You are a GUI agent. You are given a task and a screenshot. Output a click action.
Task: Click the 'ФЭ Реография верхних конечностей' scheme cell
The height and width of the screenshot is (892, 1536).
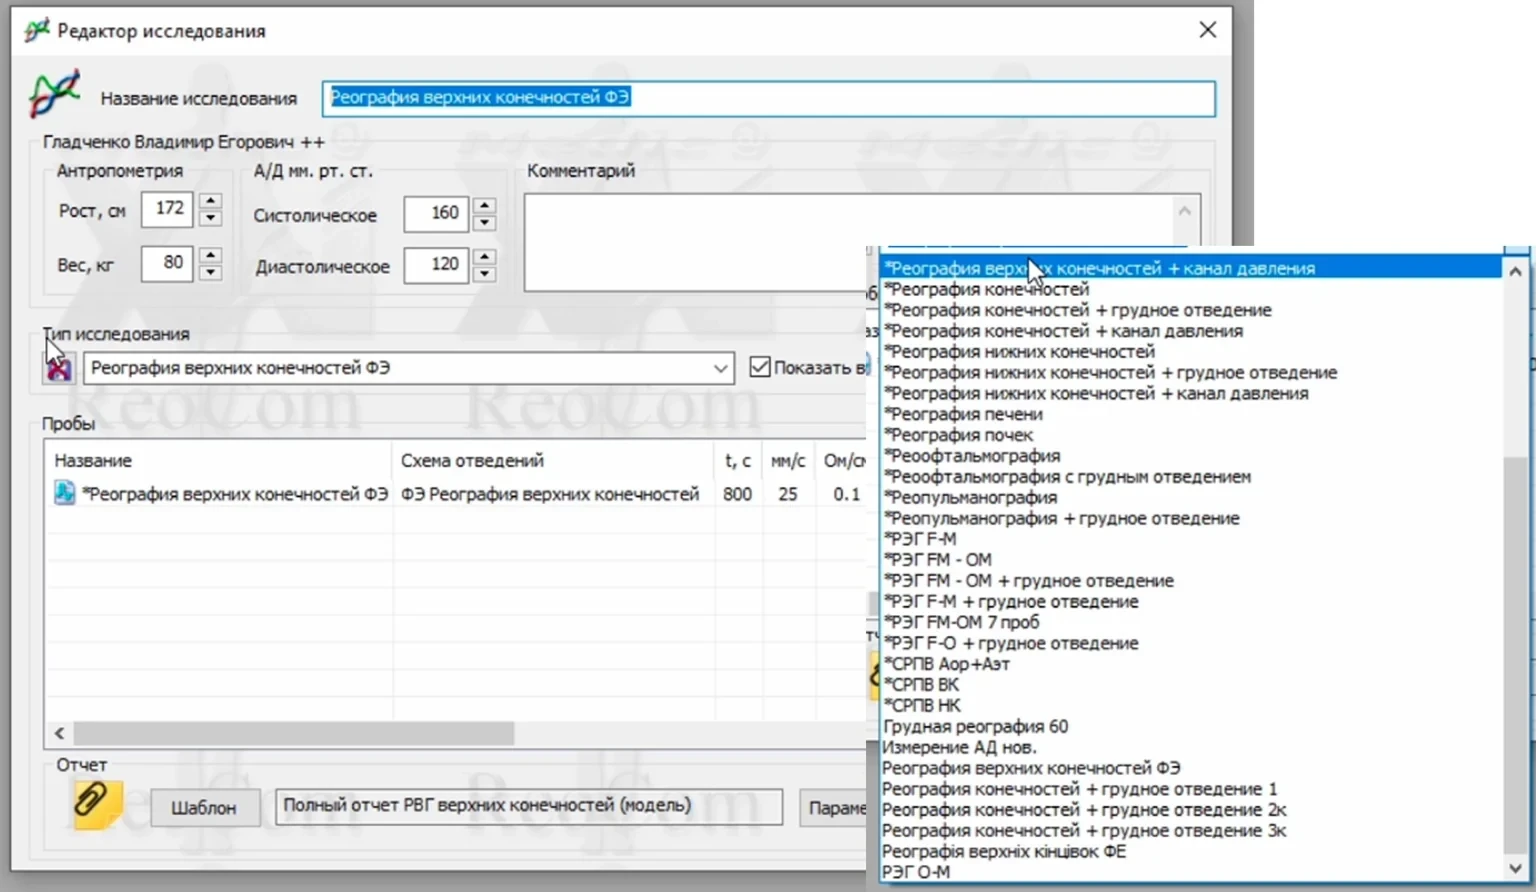(x=550, y=494)
